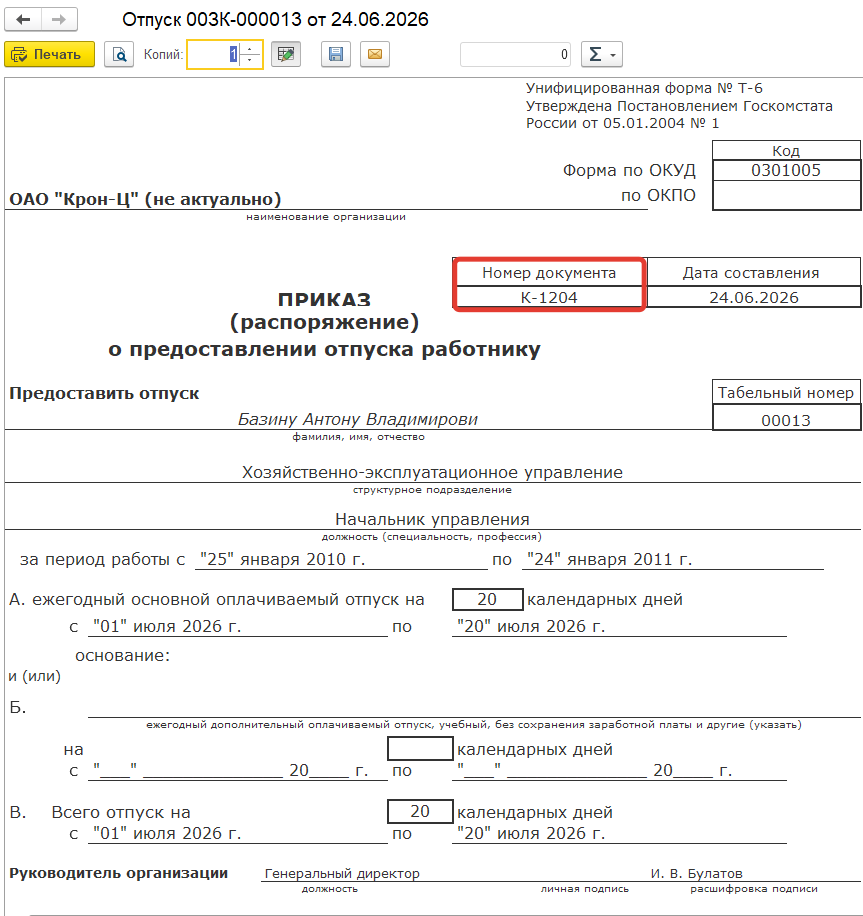Select organization name "ОАО "Крон-Ц" (не актуально)"

point(145,199)
